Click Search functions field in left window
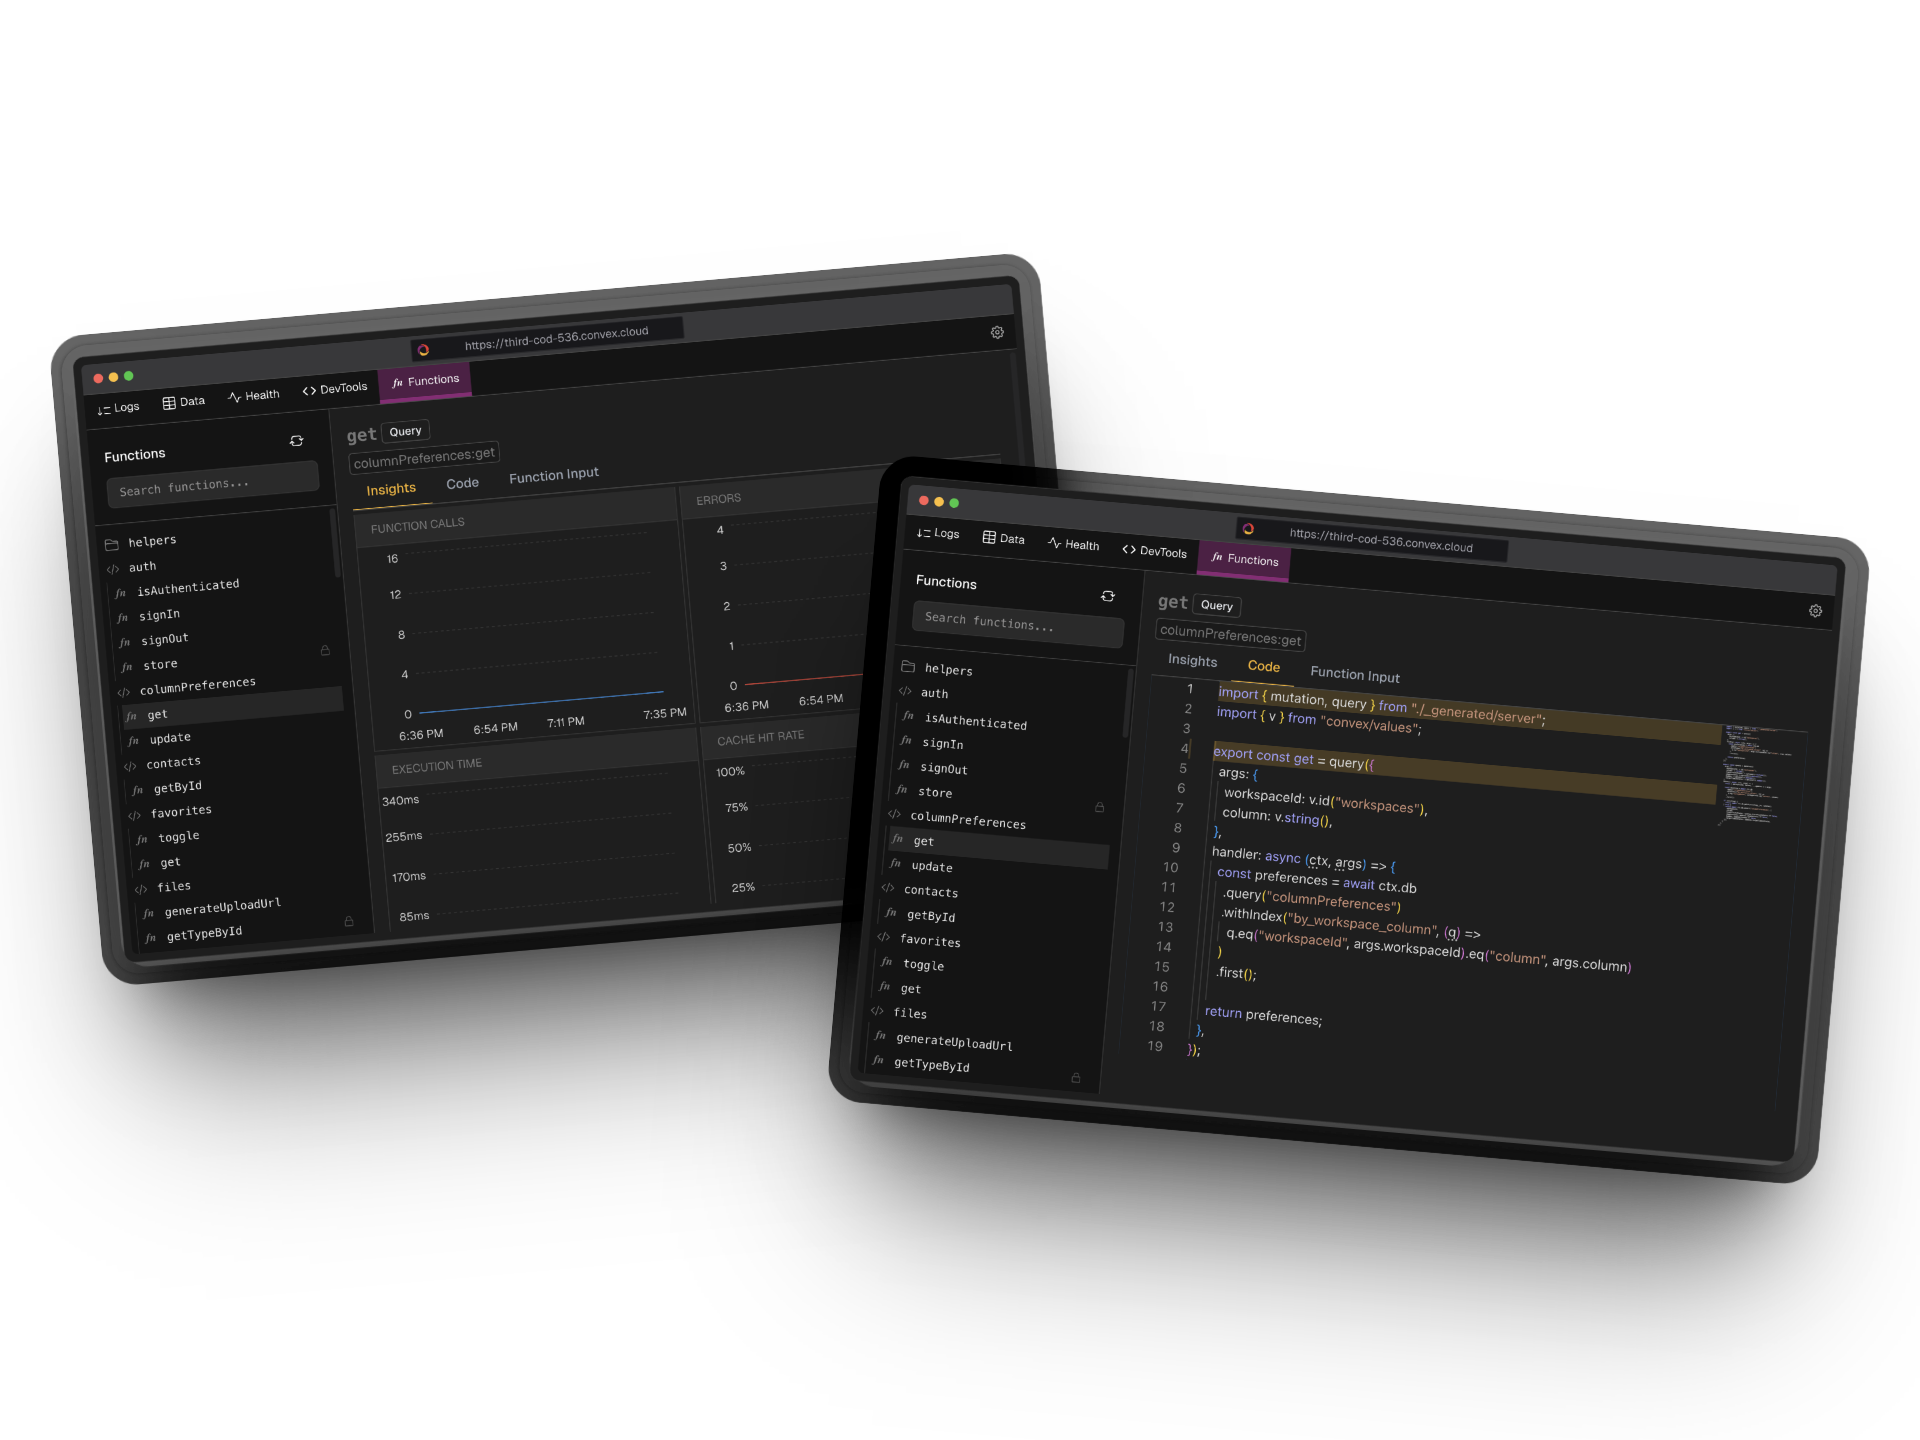The image size is (1920, 1440). click(212, 486)
